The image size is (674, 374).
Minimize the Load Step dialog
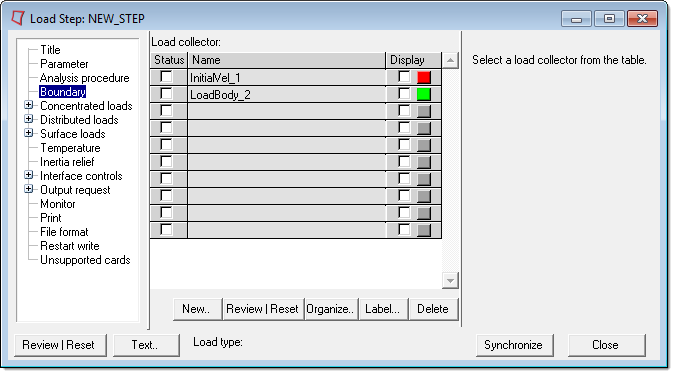tap(576, 19)
